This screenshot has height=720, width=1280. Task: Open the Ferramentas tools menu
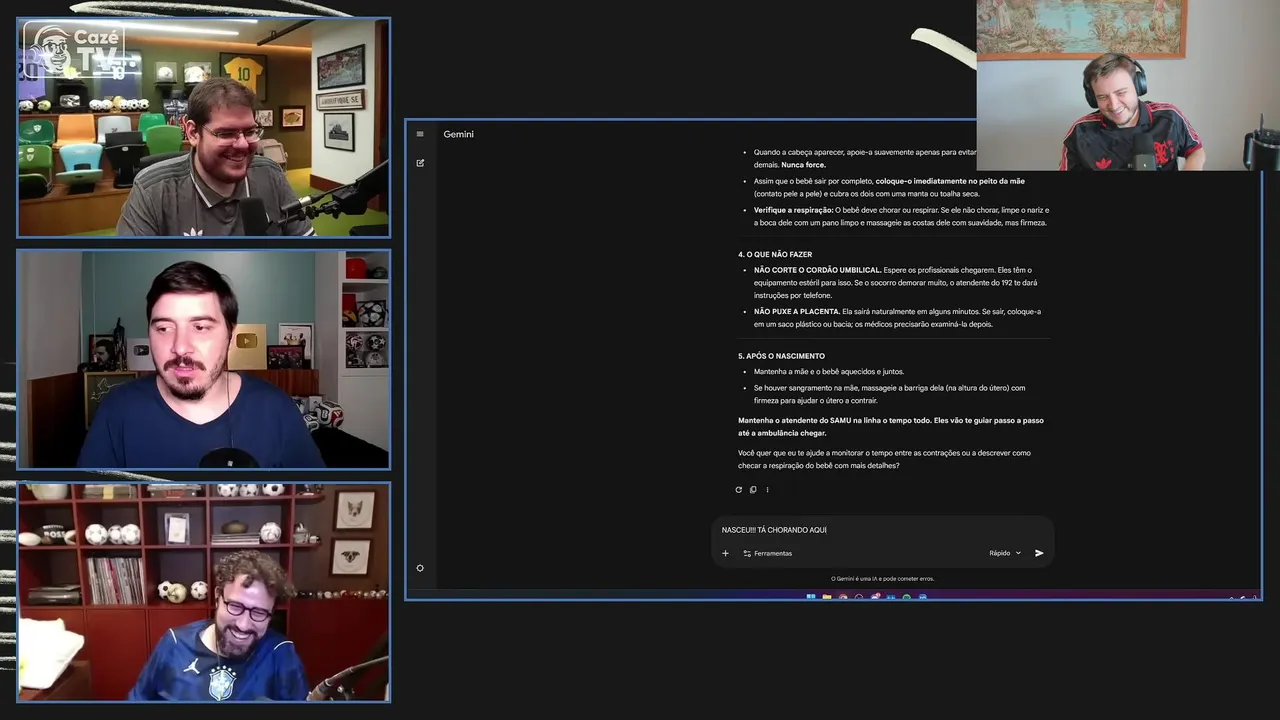(x=768, y=553)
